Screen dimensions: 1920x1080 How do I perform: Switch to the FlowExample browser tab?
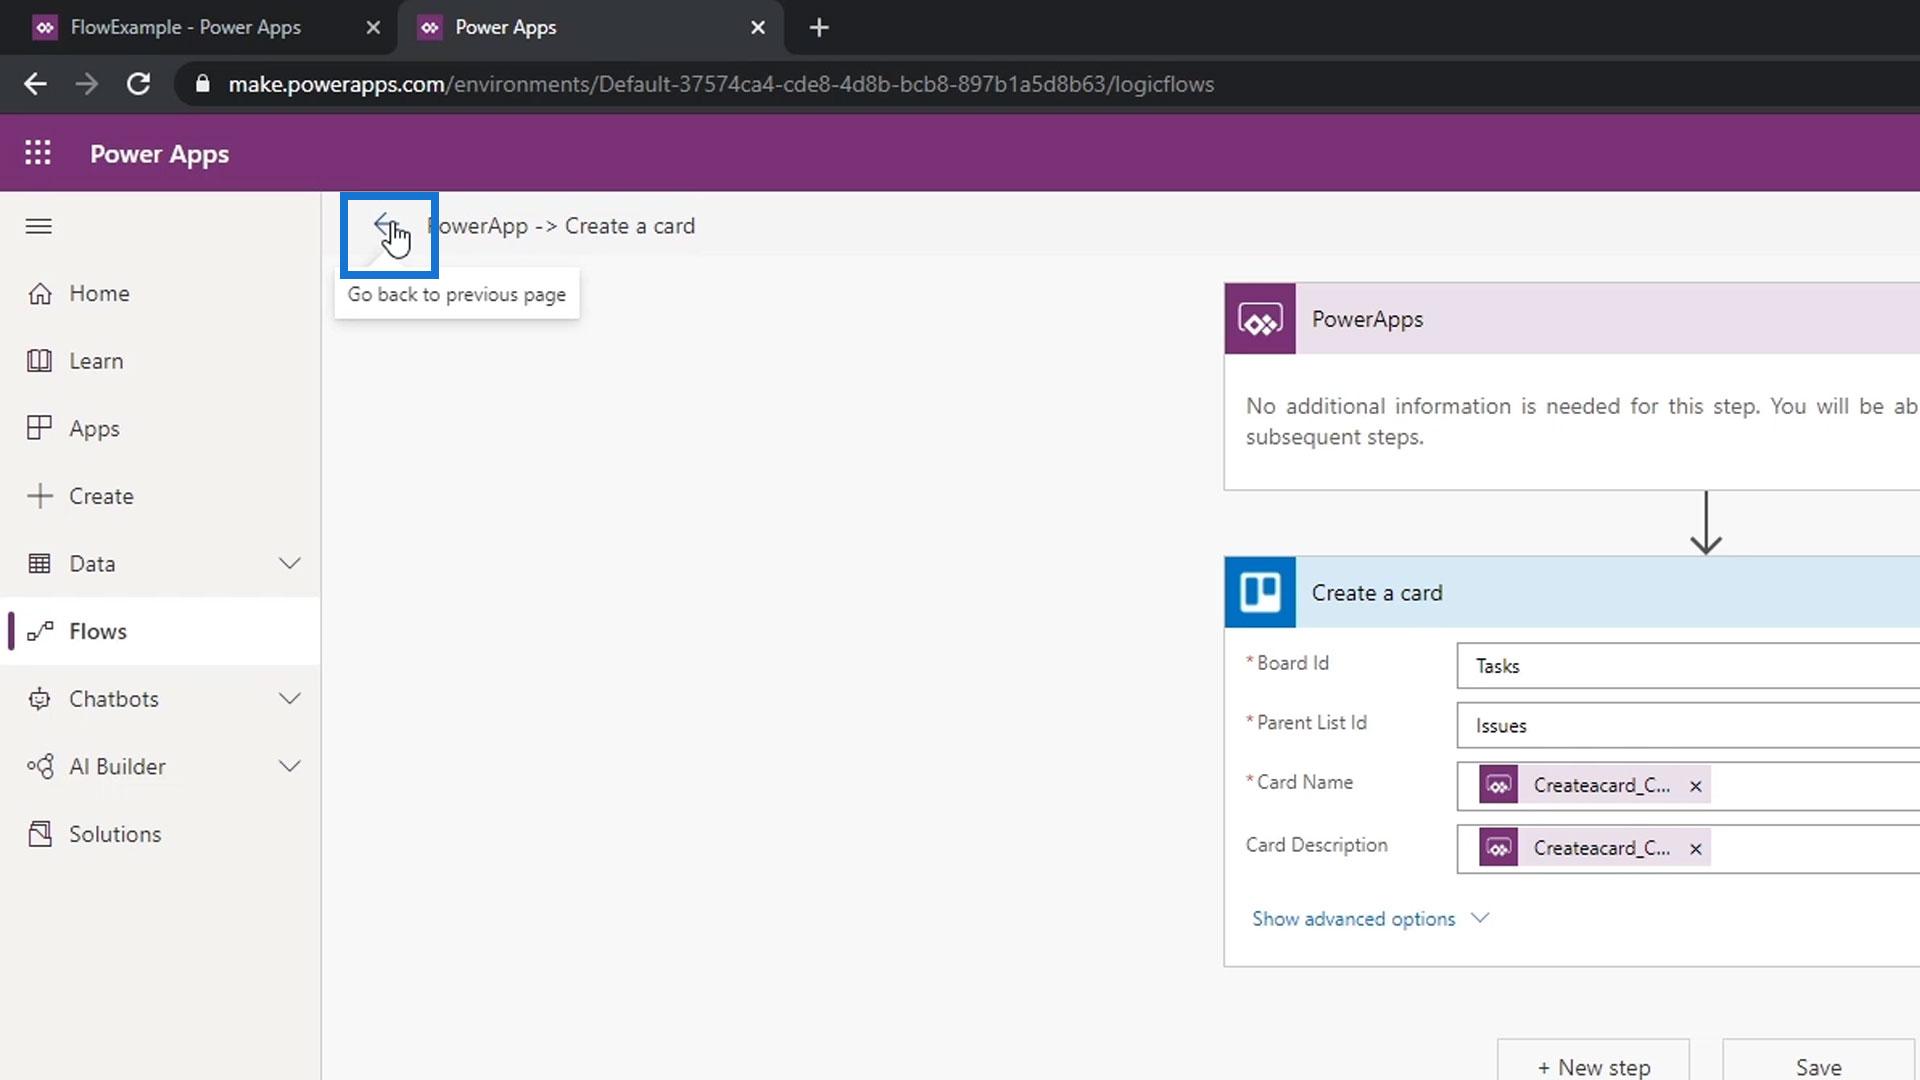click(185, 28)
